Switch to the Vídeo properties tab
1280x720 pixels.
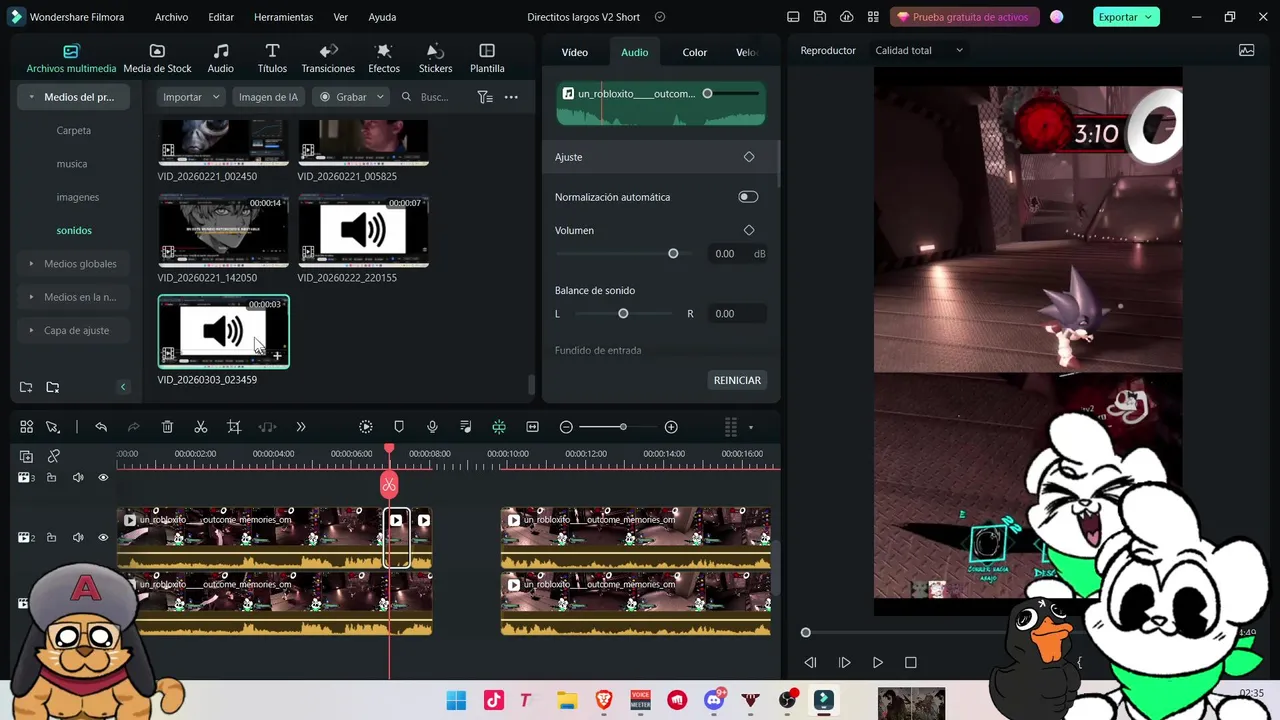point(575,52)
